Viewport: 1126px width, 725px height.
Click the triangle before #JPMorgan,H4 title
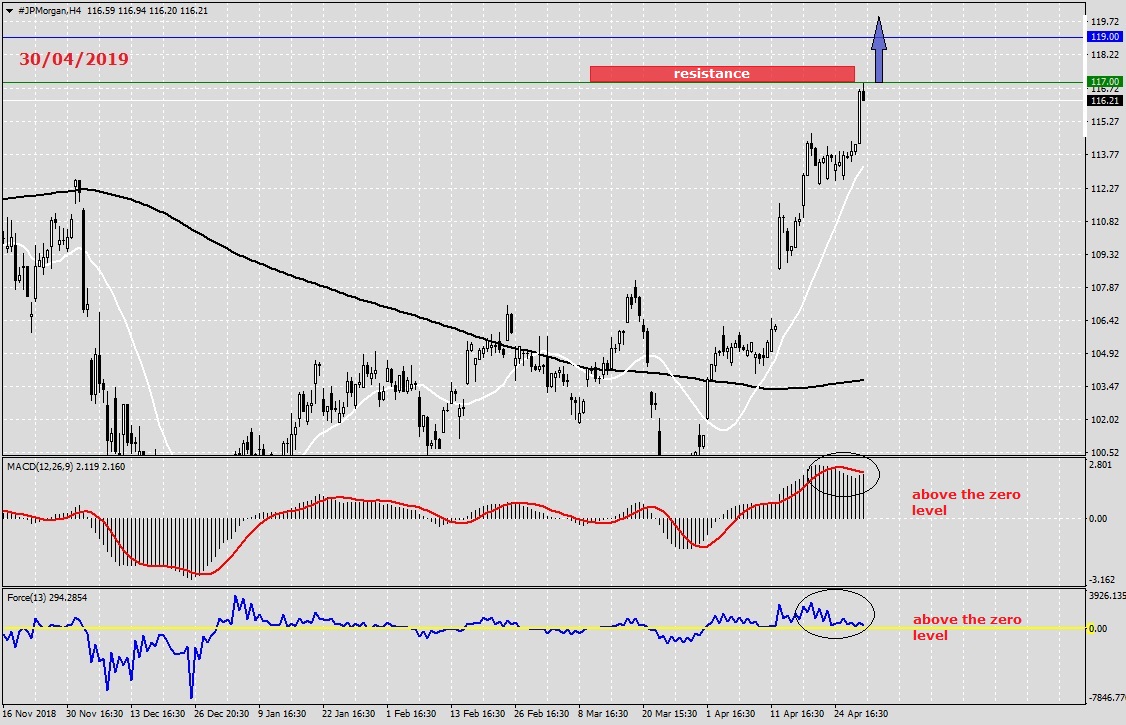point(9,9)
